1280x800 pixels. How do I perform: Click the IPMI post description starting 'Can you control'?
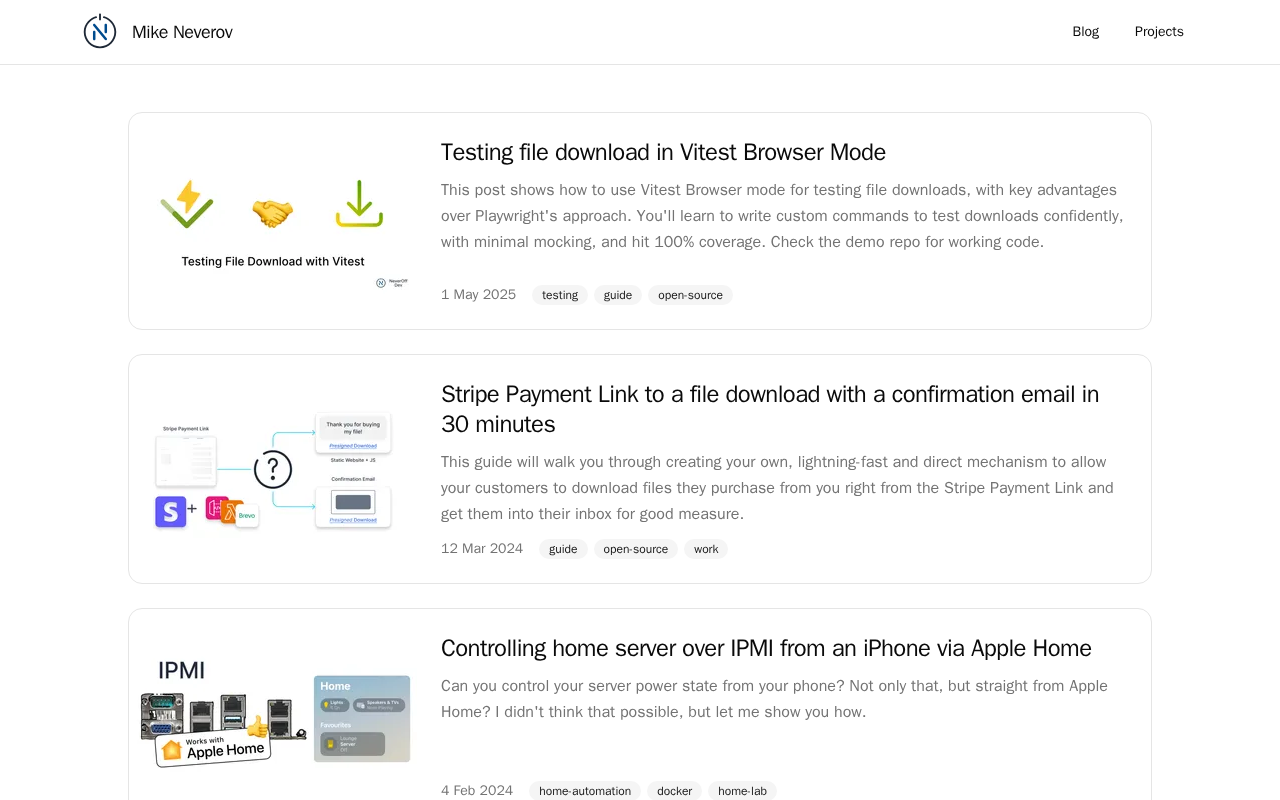point(775,699)
